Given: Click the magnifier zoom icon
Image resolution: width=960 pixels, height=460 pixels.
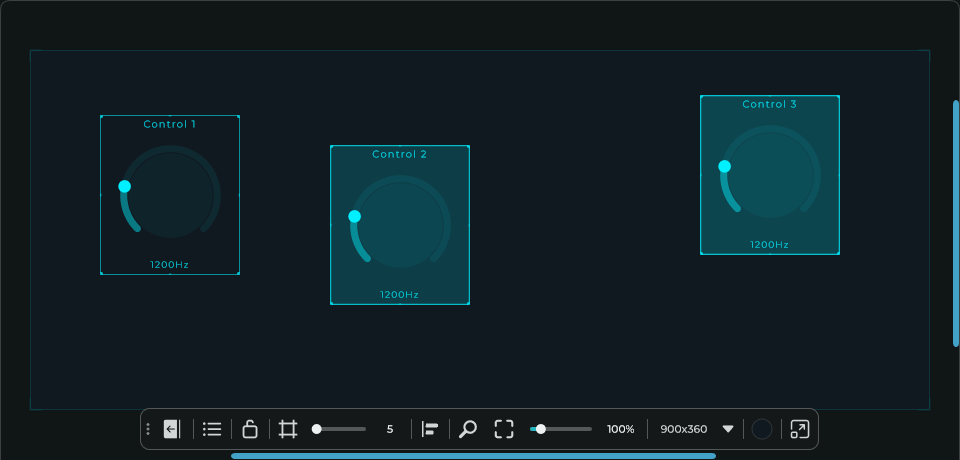Looking at the screenshot, I should pyautogui.click(x=468, y=429).
